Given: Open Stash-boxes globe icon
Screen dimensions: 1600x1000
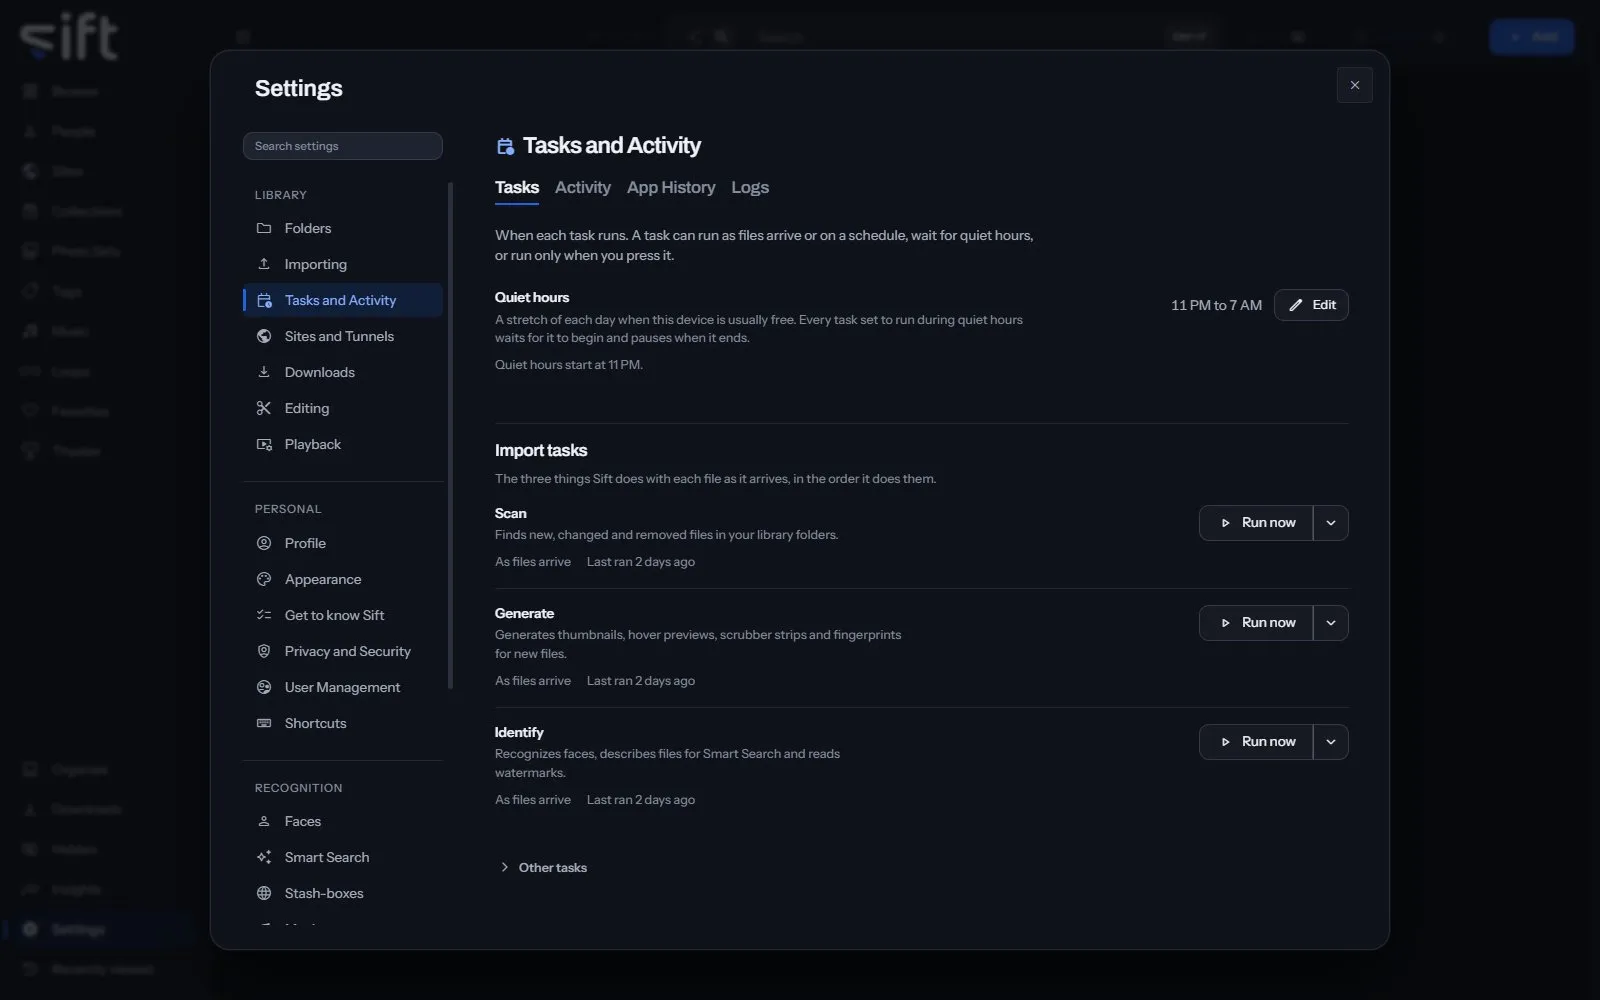Looking at the screenshot, I should point(264,893).
